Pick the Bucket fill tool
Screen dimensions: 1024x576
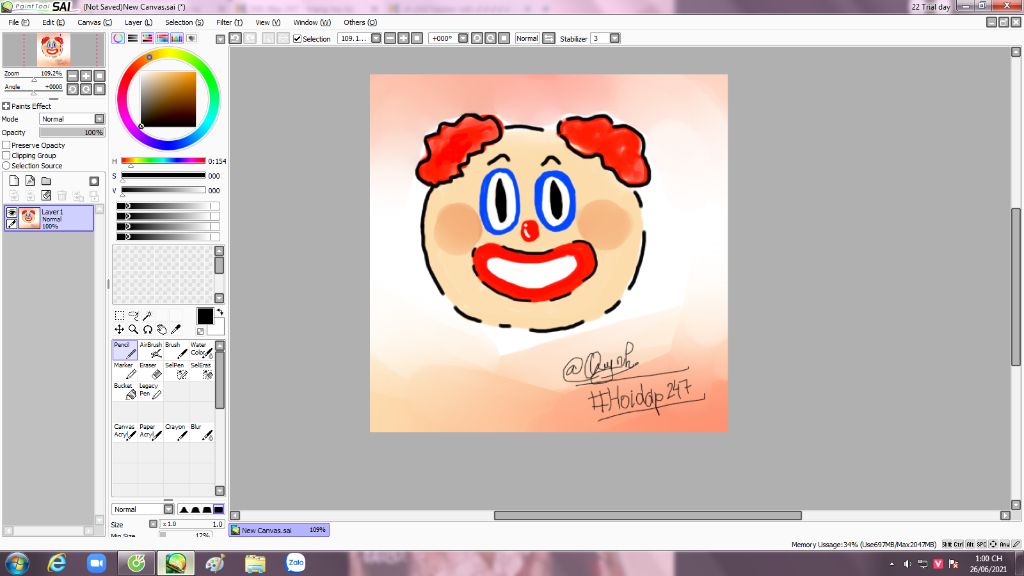coord(124,391)
